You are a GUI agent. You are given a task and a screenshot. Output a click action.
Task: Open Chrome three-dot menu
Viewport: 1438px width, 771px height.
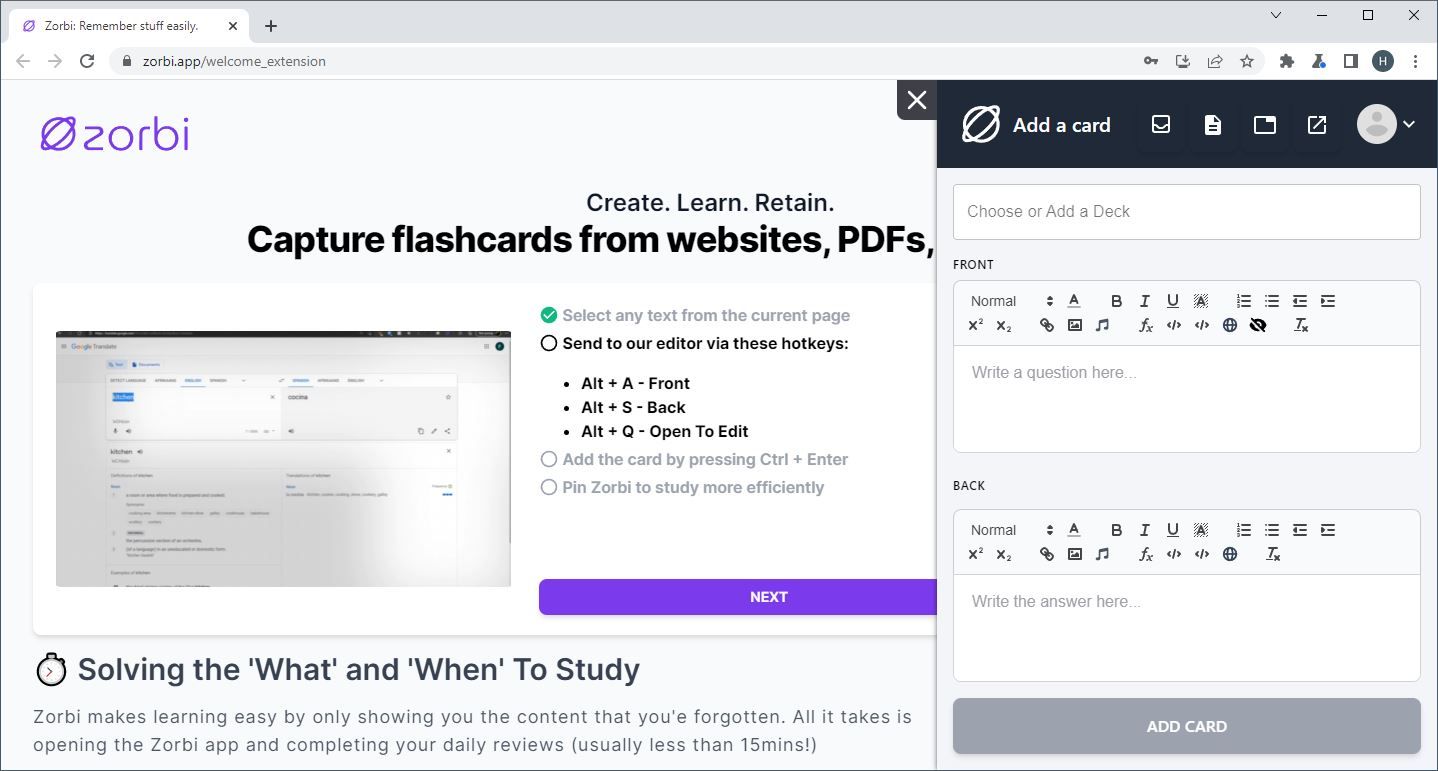pos(1415,61)
